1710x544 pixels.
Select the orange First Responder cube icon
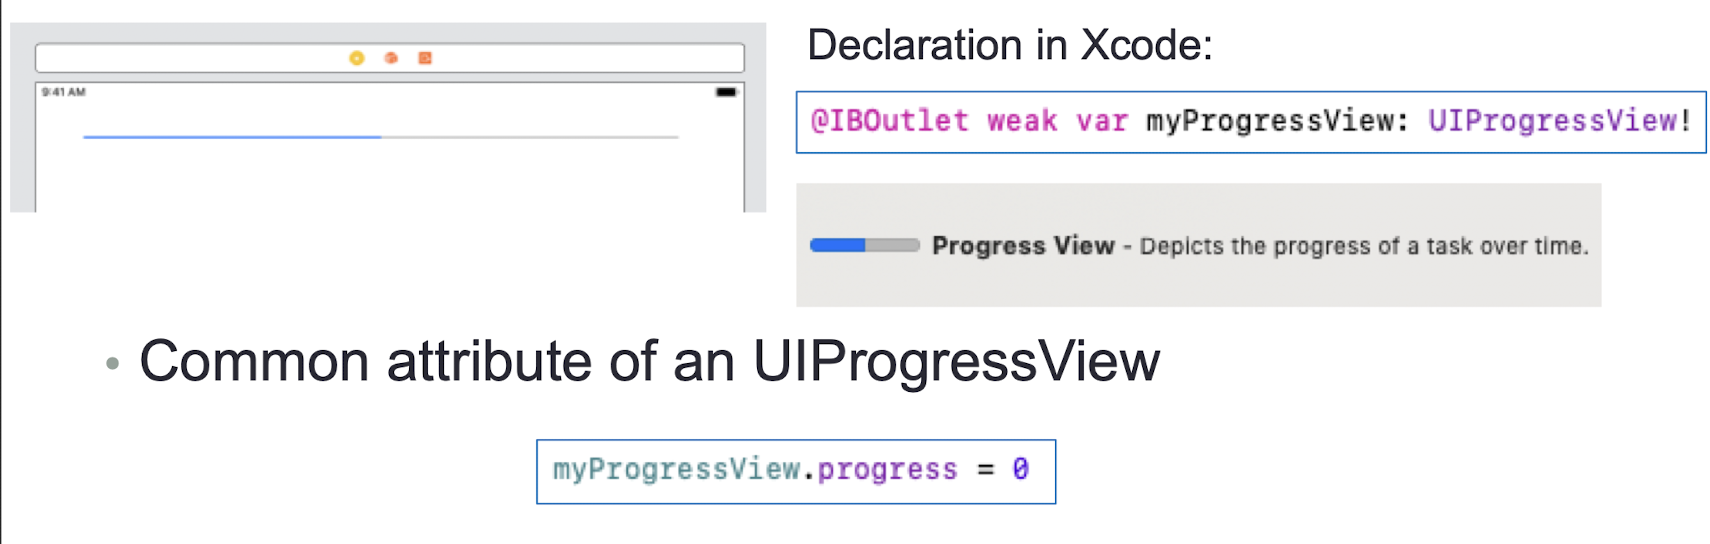click(x=391, y=58)
